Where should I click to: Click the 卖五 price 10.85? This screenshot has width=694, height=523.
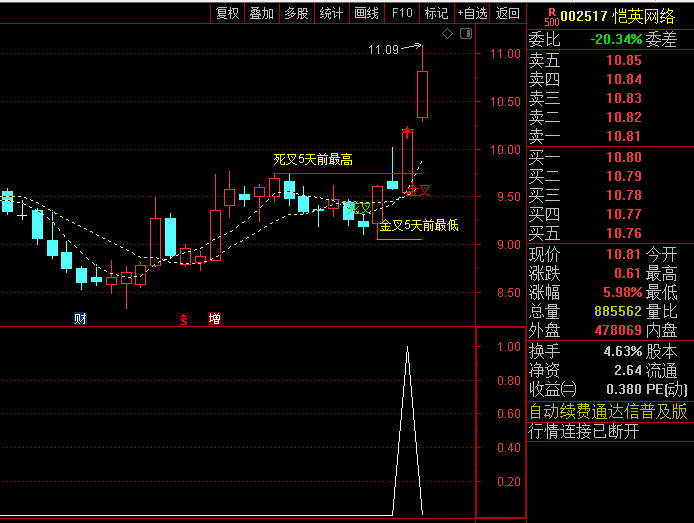[624, 60]
